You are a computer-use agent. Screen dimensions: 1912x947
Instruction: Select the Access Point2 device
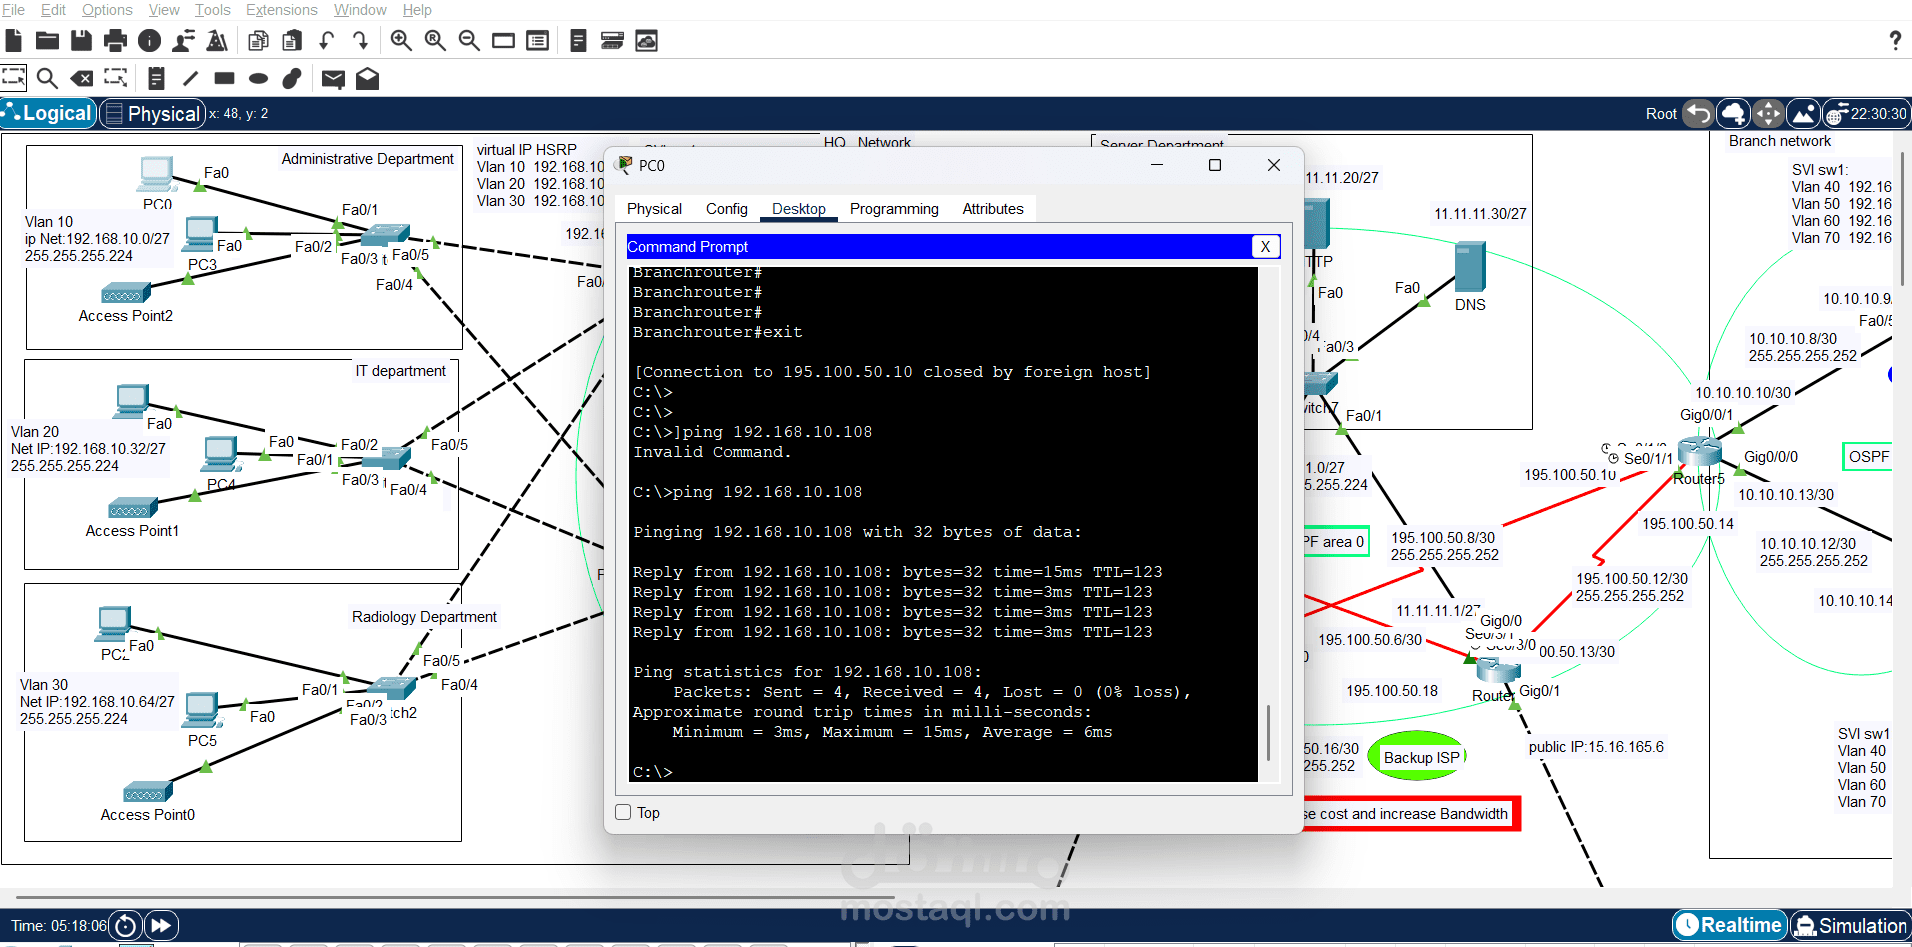pyautogui.click(x=126, y=293)
